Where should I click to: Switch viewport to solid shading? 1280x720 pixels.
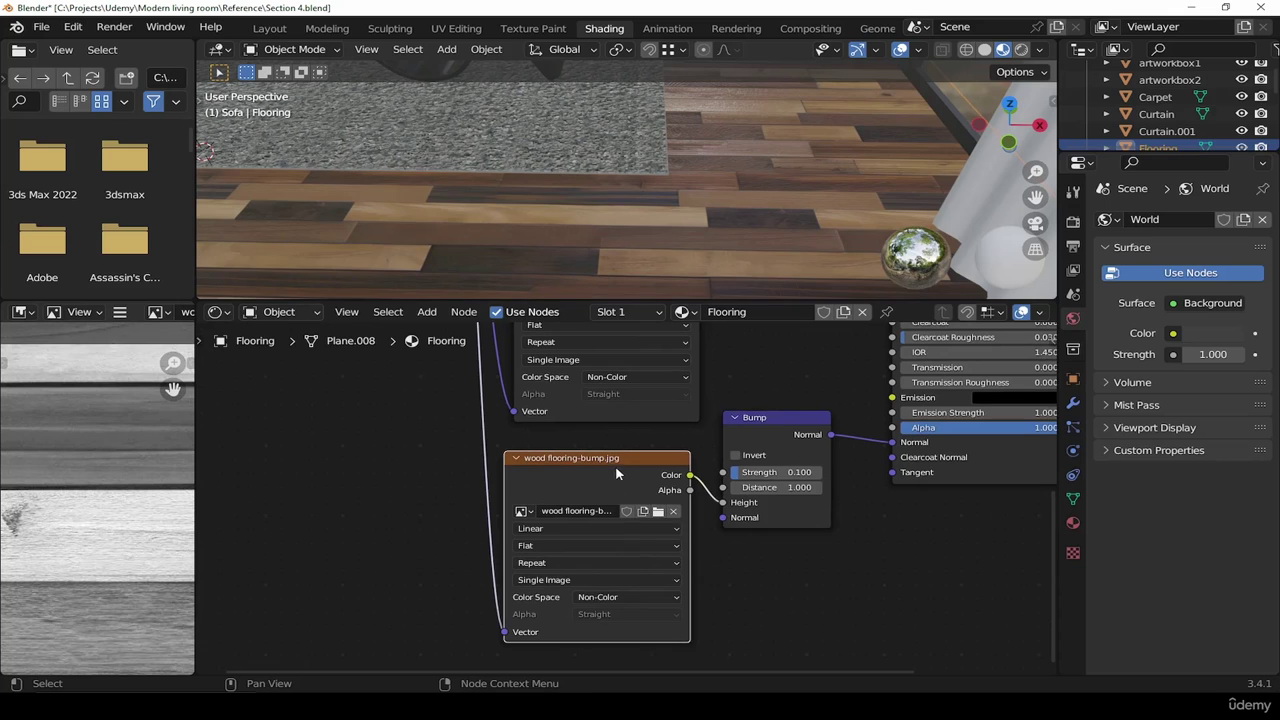(x=985, y=49)
